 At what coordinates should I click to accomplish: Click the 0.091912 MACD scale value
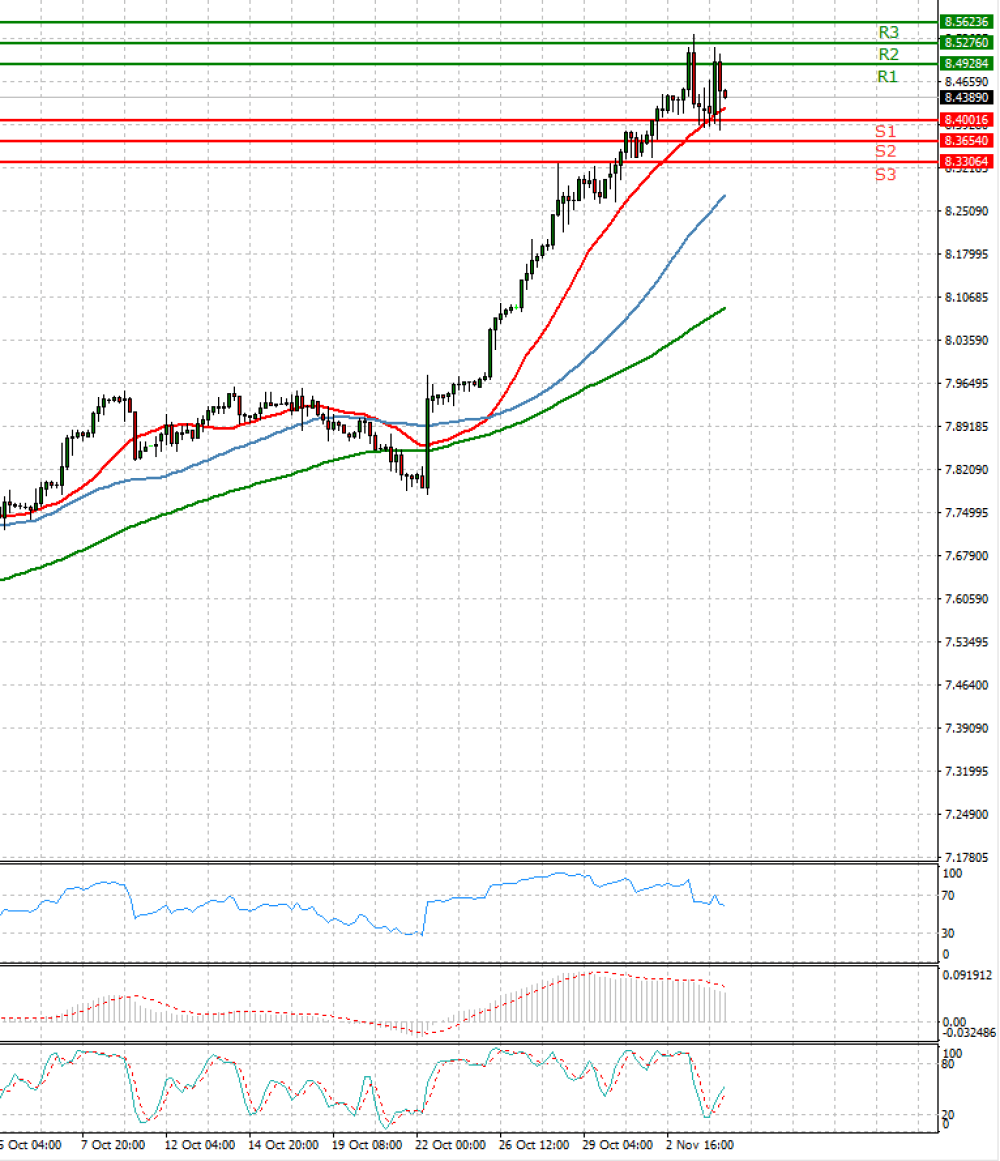pyautogui.click(x=967, y=974)
